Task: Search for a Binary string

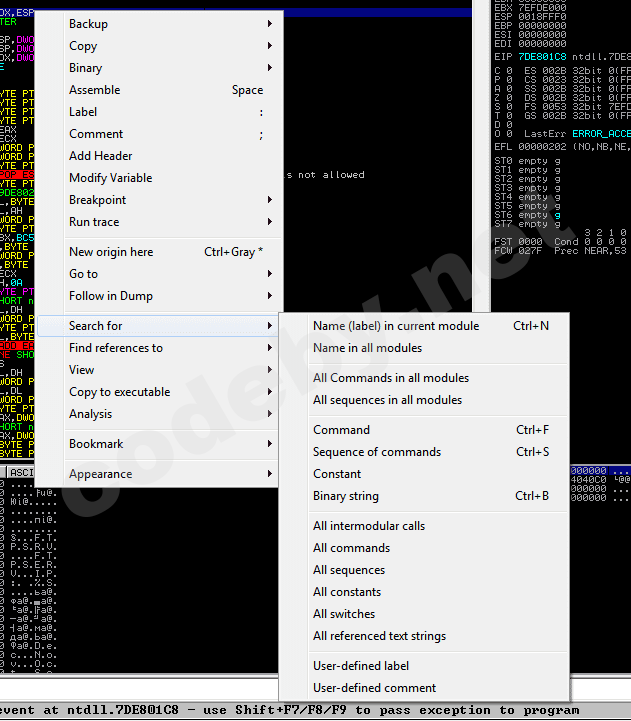Action: click(x=345, y=496)
